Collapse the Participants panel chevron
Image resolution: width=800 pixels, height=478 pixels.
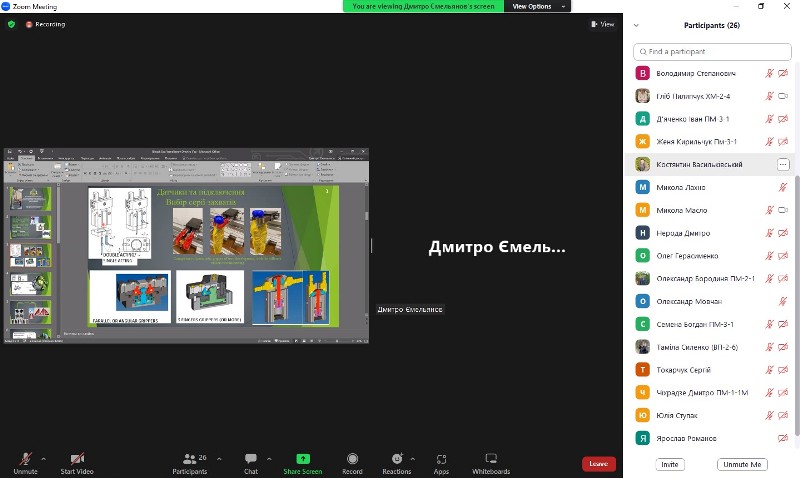click(637, 25)
